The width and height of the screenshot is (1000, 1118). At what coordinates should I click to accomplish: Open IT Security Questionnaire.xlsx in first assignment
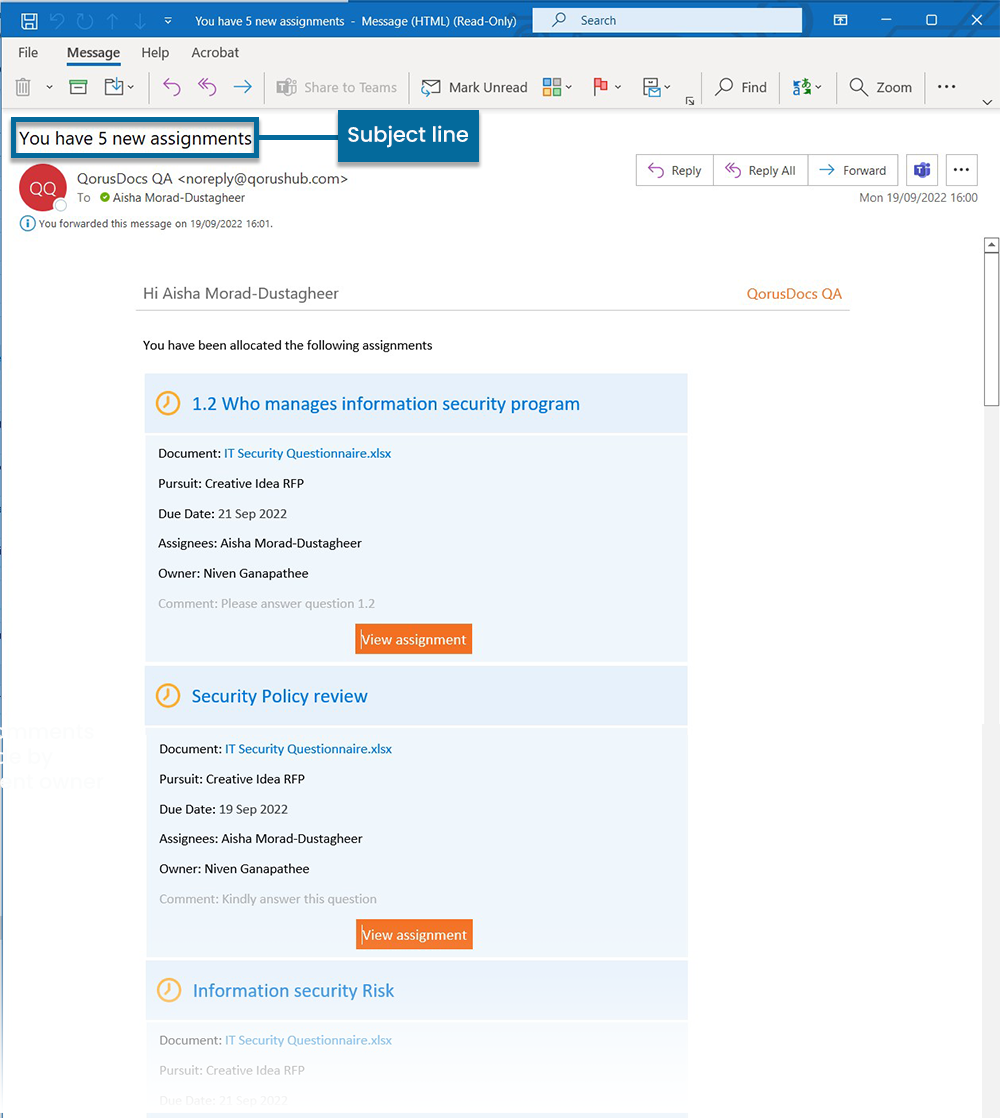(x=307, y=453)
